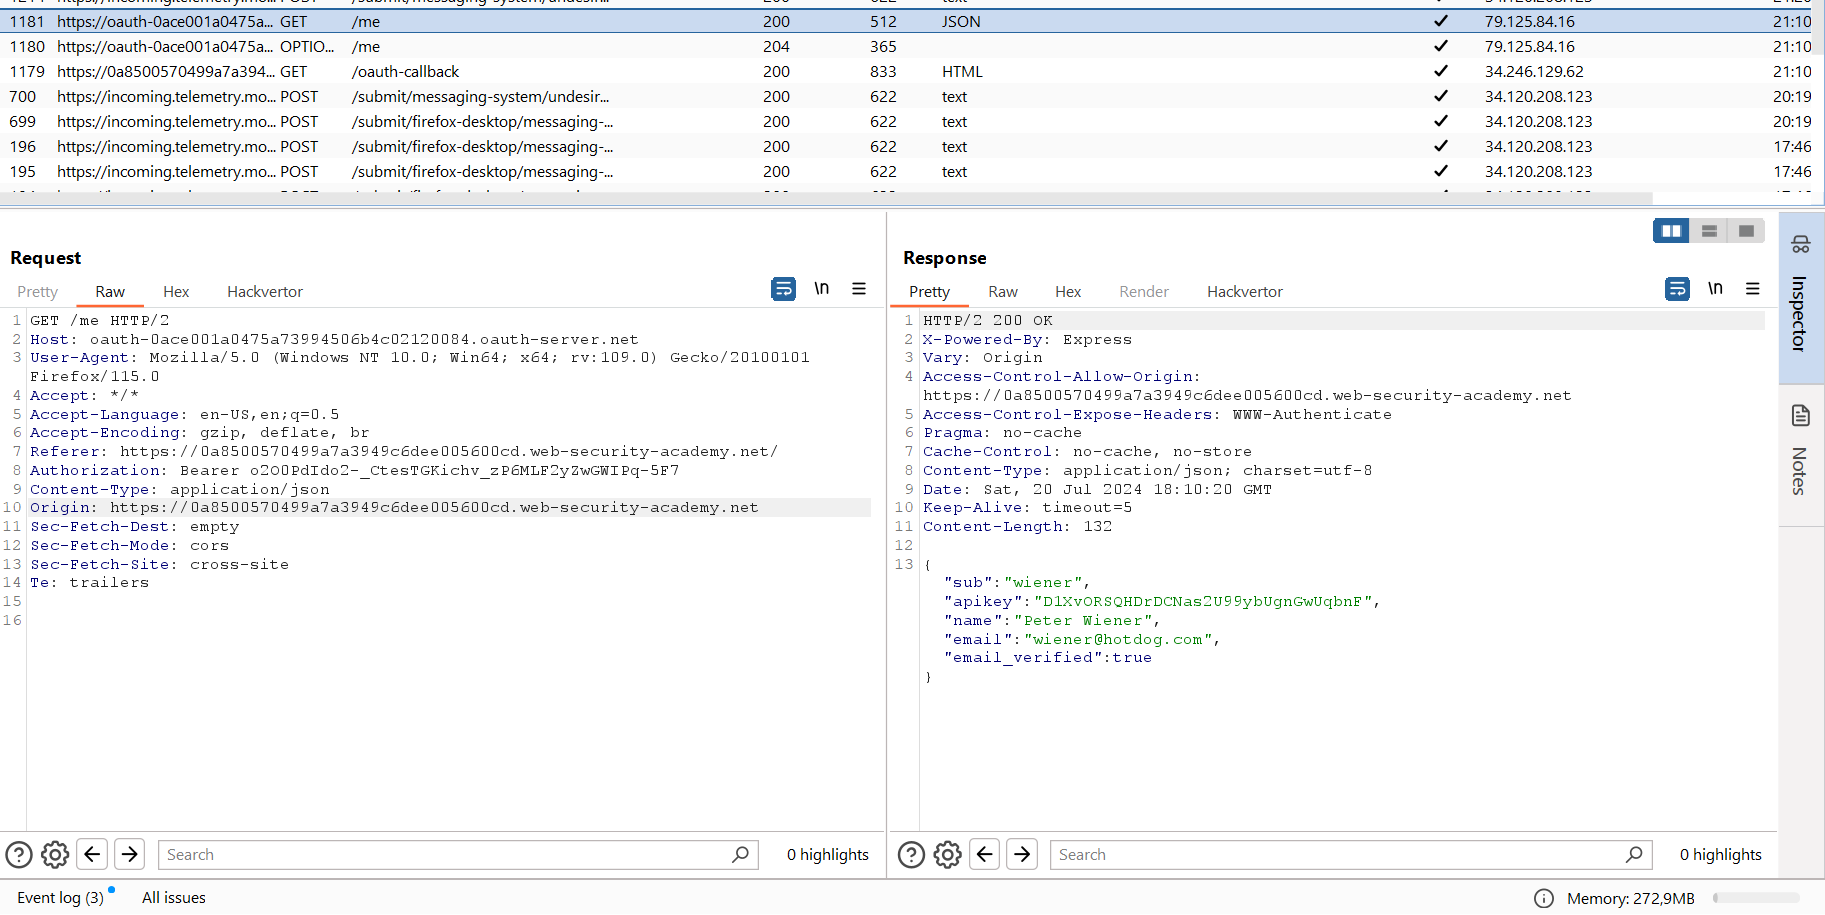Click email value wiener@hotdog.com in response
Image resolution: width=1825 pixels, height=915 pixels.
(1118, 639)
